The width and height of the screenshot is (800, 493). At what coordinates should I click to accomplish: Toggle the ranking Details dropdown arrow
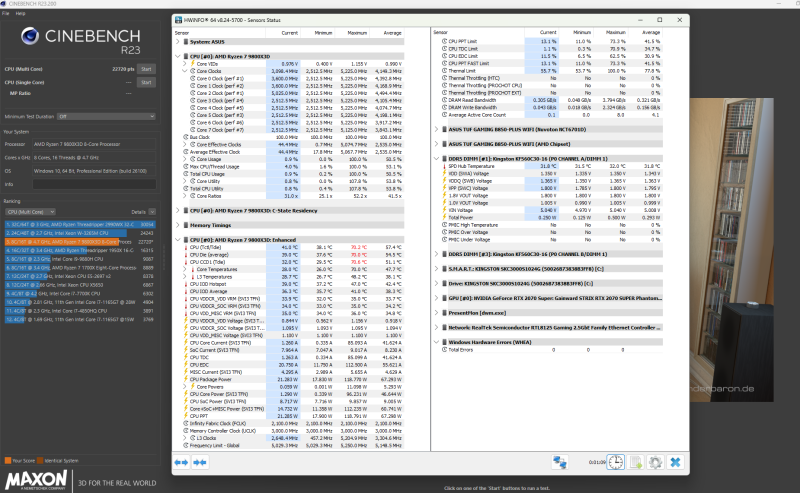click(152, 212)
